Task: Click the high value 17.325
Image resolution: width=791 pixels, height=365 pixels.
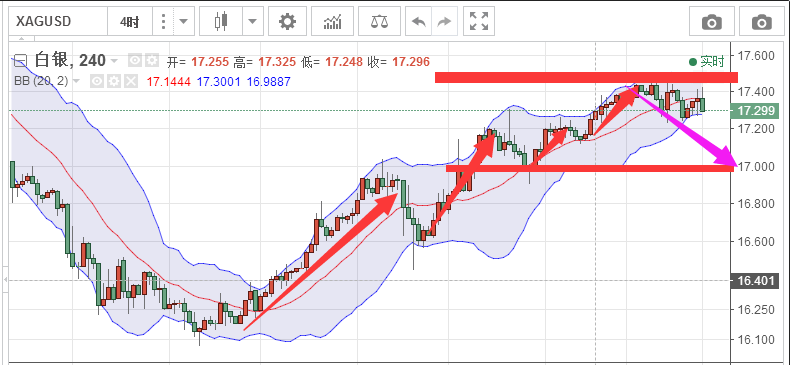Action: [276, 62]
